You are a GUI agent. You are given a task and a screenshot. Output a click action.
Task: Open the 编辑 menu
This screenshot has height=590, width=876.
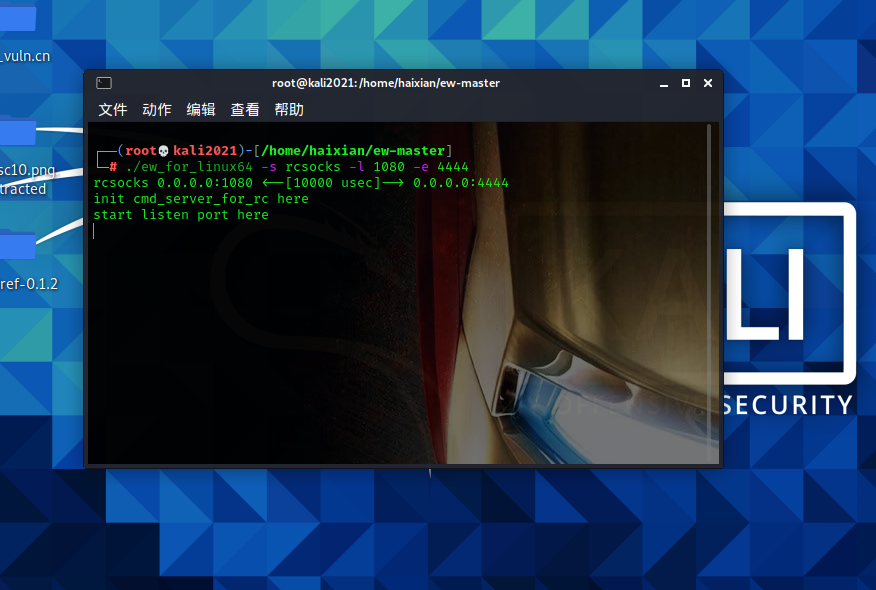tap(201, 110)
